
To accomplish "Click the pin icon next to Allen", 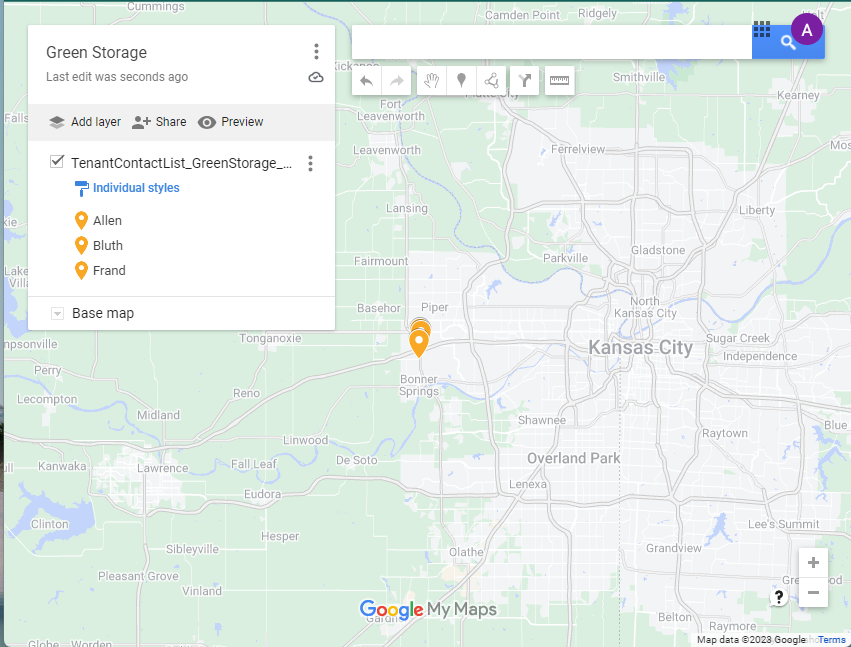I will pyautogui.click(x=81, y=221).
